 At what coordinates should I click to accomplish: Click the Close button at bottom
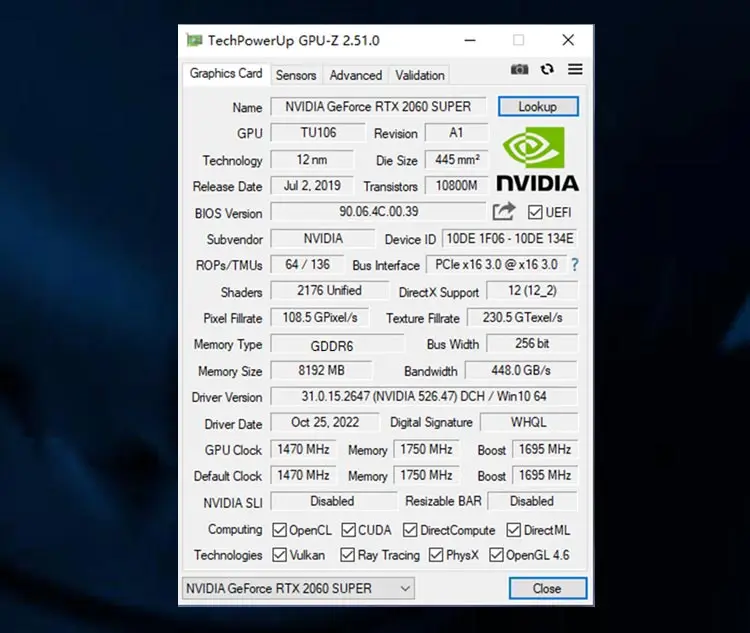click(x=547, y=588)
